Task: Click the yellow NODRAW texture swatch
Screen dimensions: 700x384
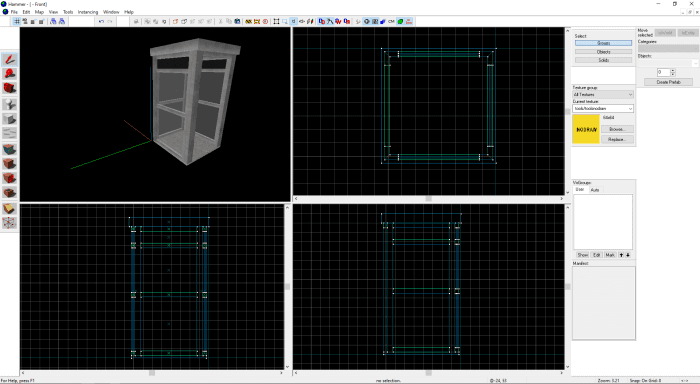Action: tap(586, 129)
